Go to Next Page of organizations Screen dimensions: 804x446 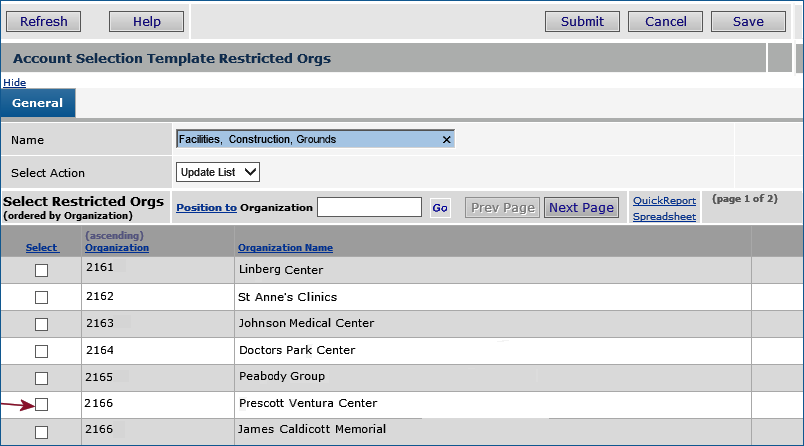coord(581,208)
